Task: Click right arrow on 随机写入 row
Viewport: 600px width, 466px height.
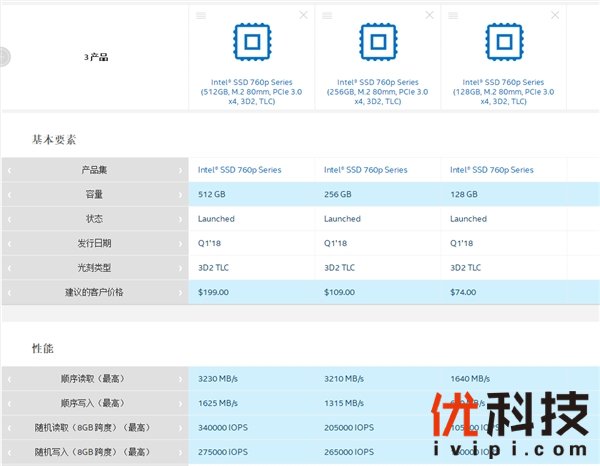Action: [181, 452]
